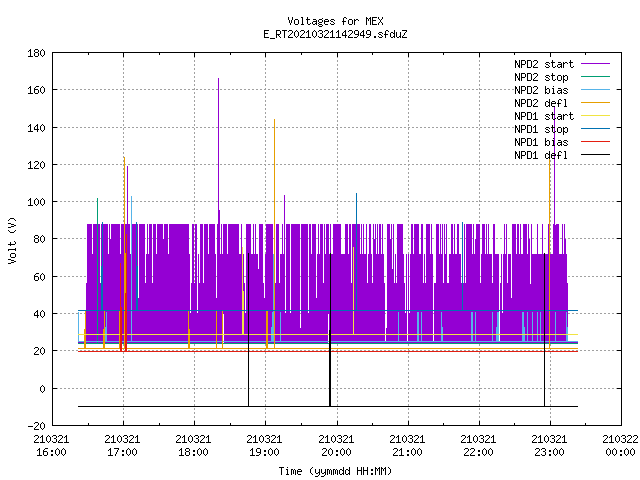Click the 'NPD2 stop' legend label
This screenshot has height=480, width=640.
click(x=541, y=77)
